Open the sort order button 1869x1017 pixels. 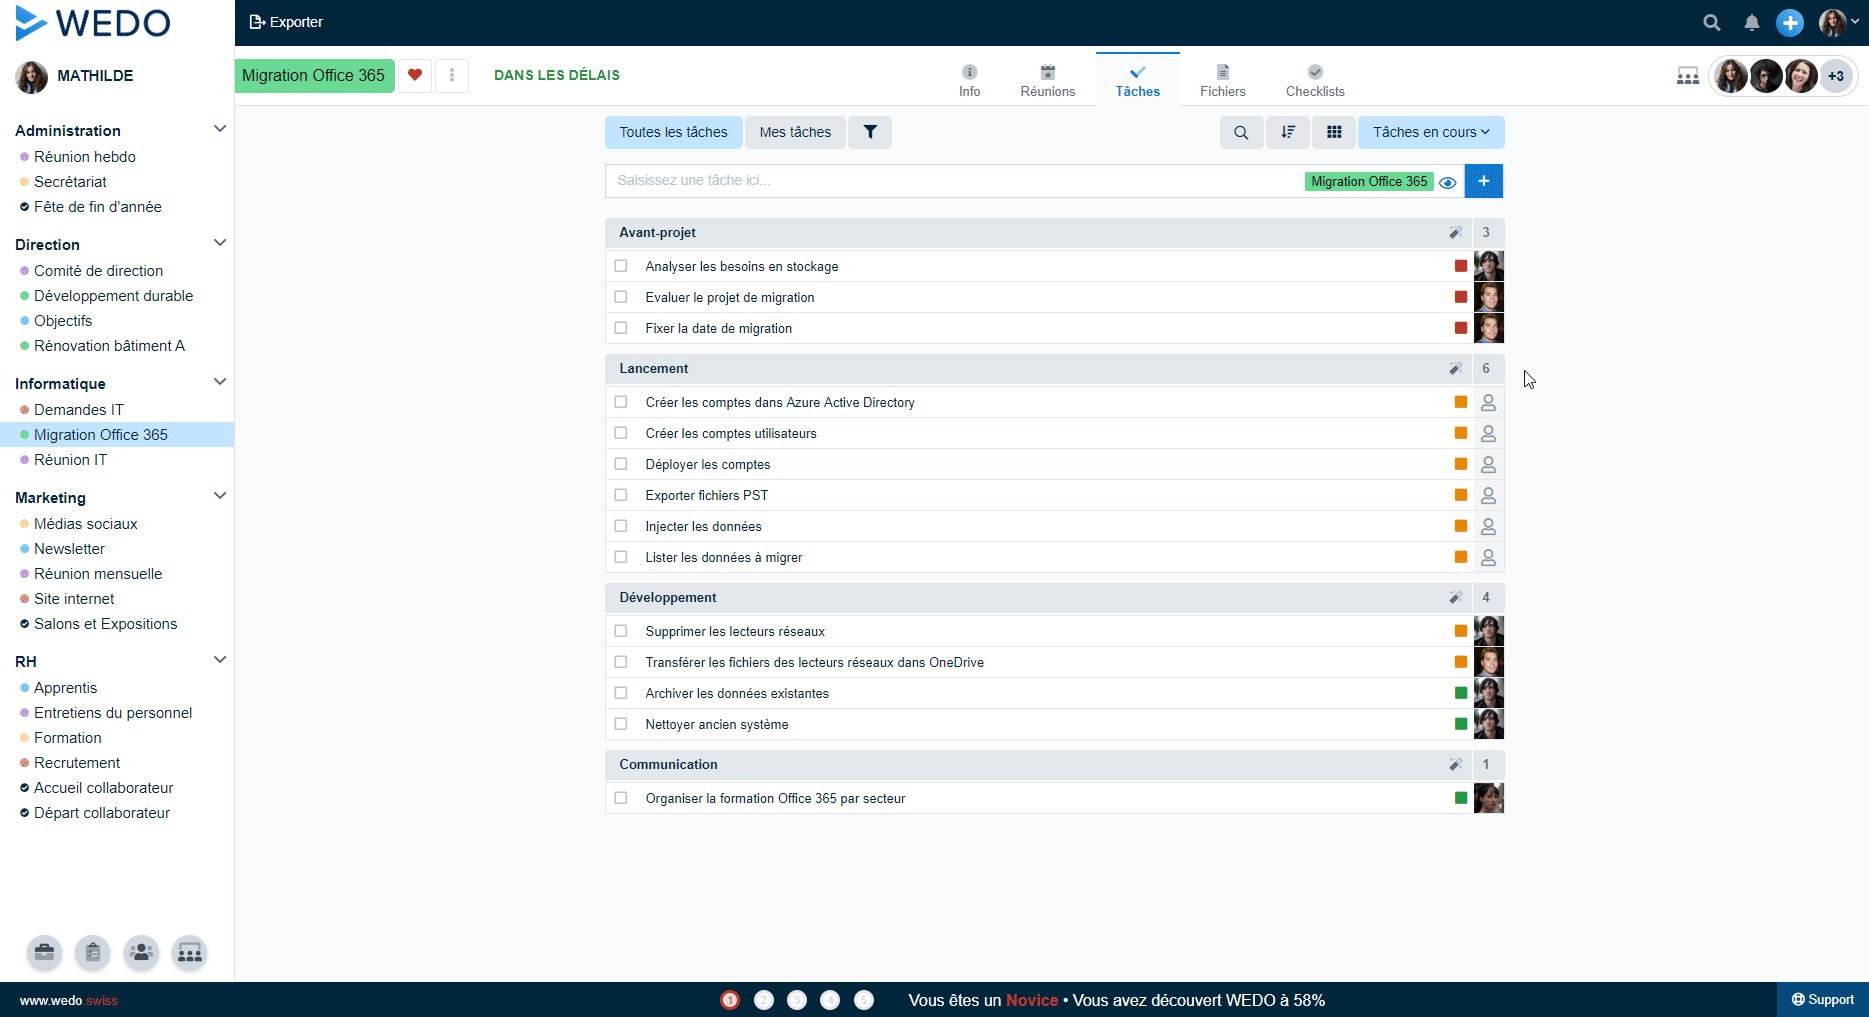point(1288,132)
